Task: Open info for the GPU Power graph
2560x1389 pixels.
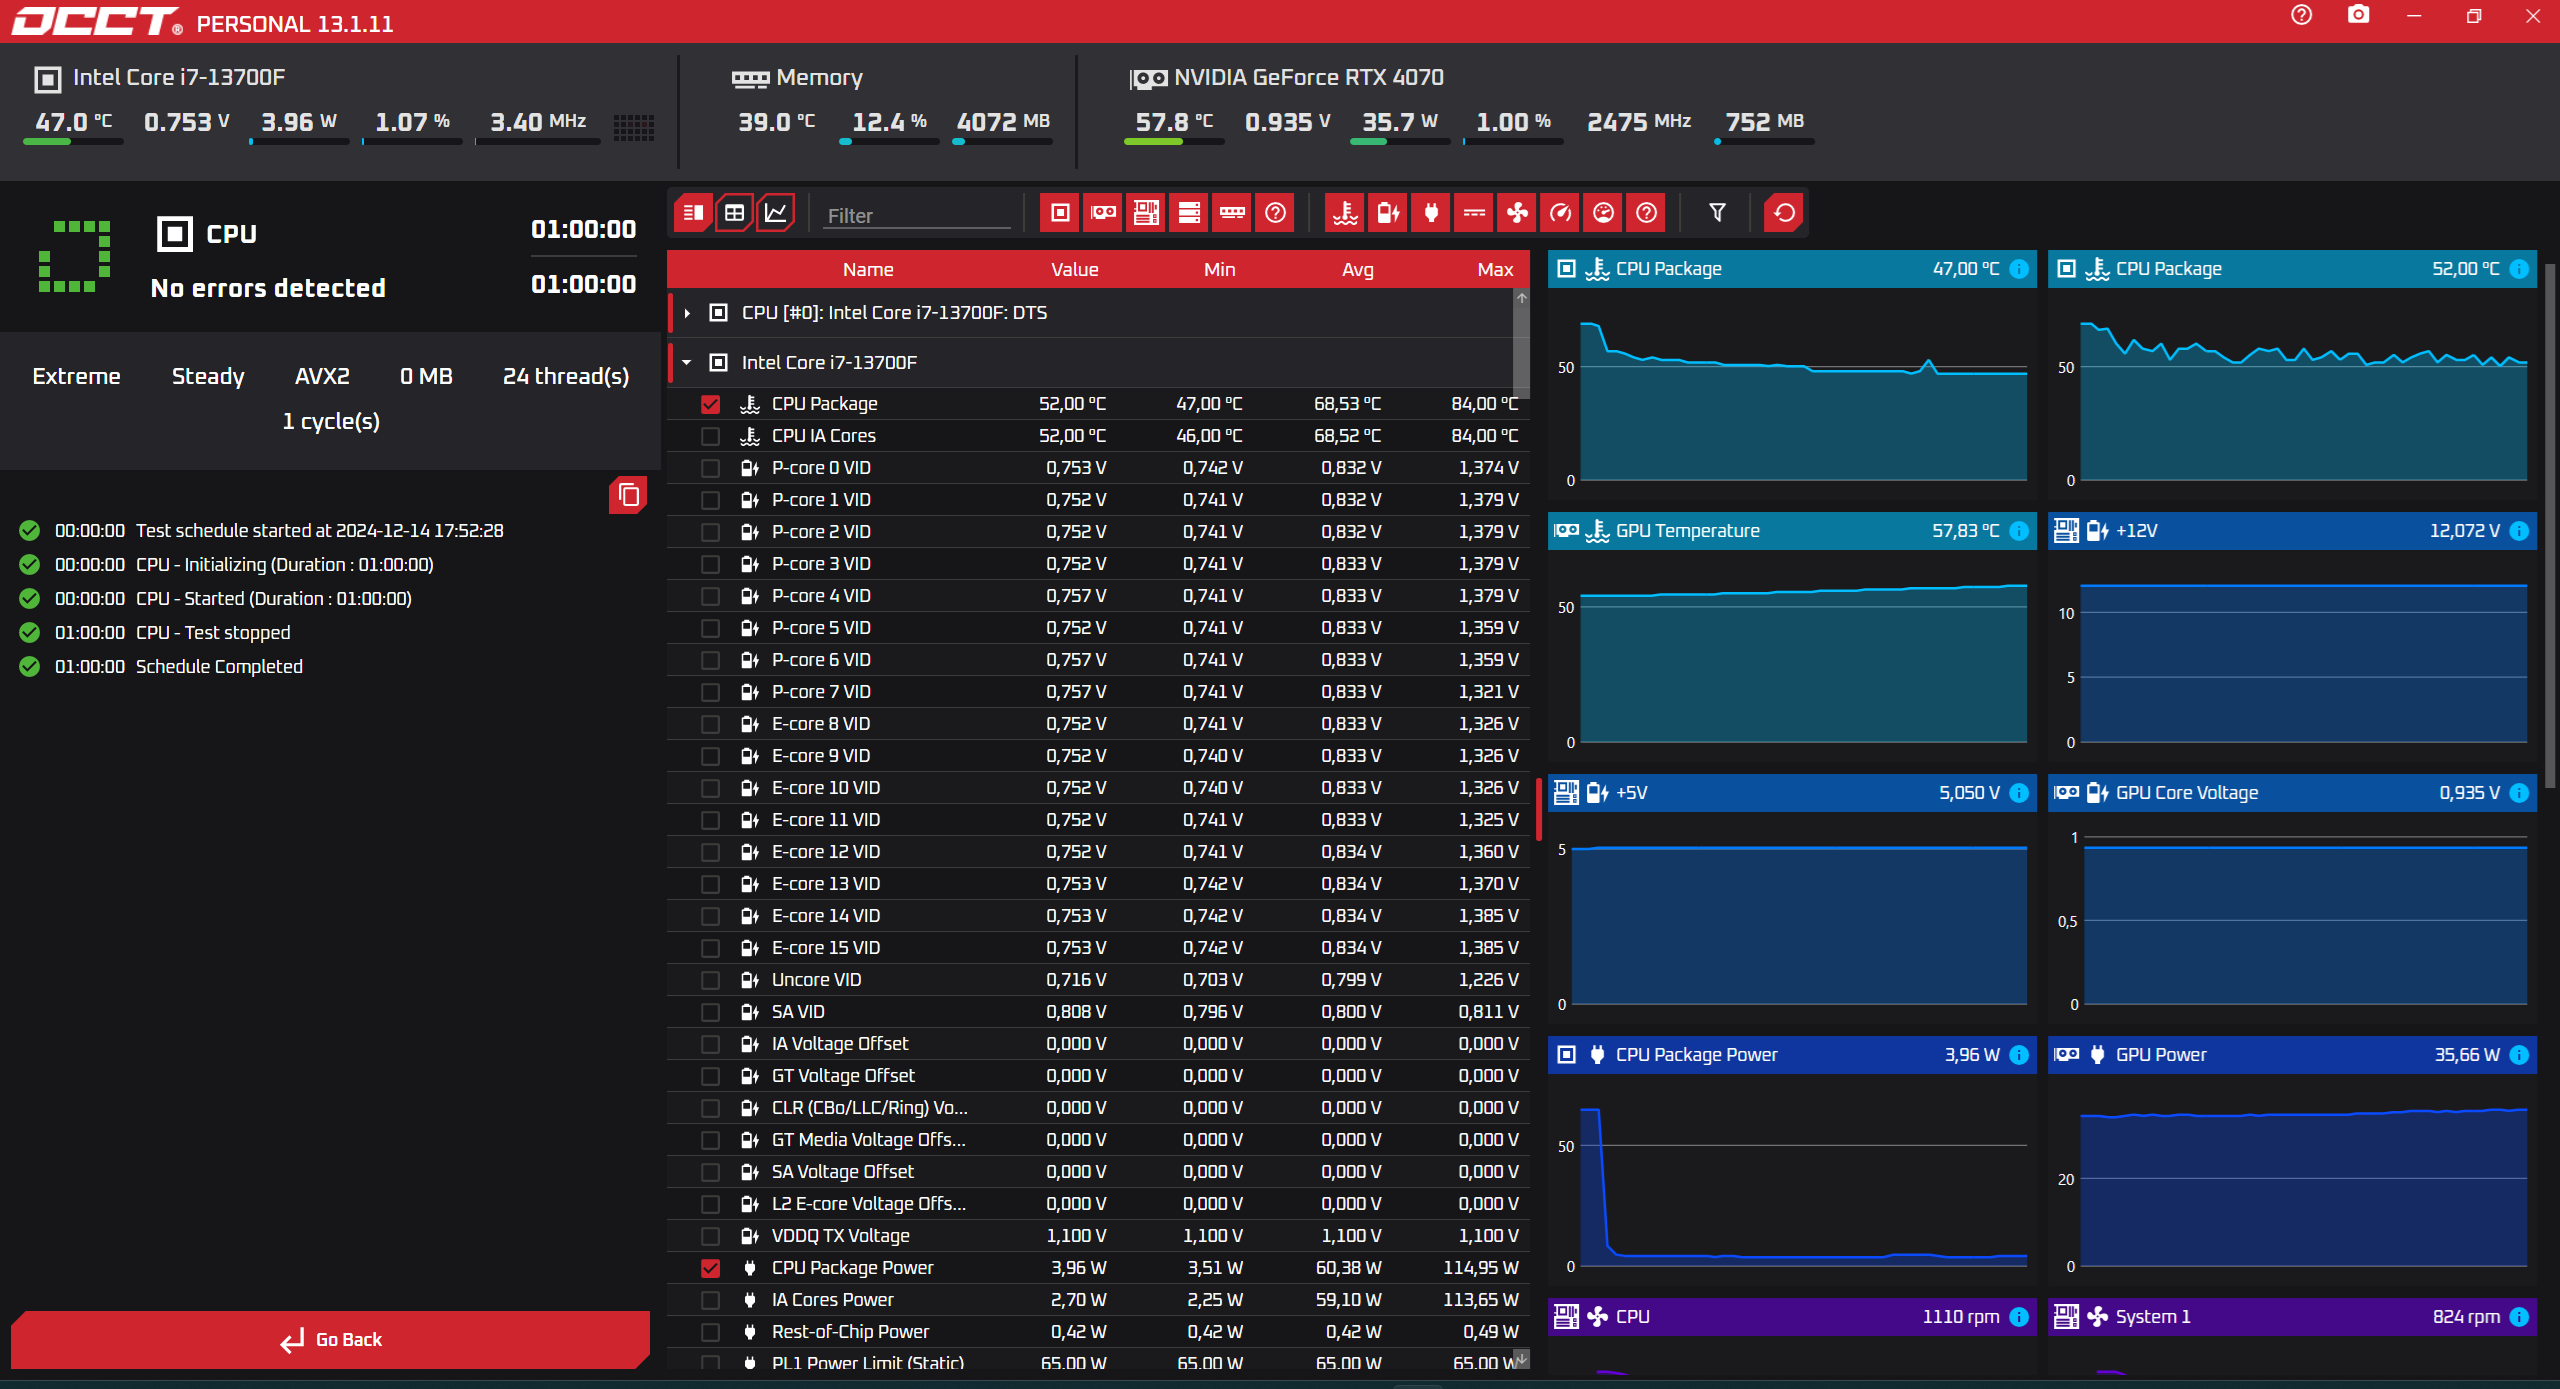Action: [2519, 1055]
